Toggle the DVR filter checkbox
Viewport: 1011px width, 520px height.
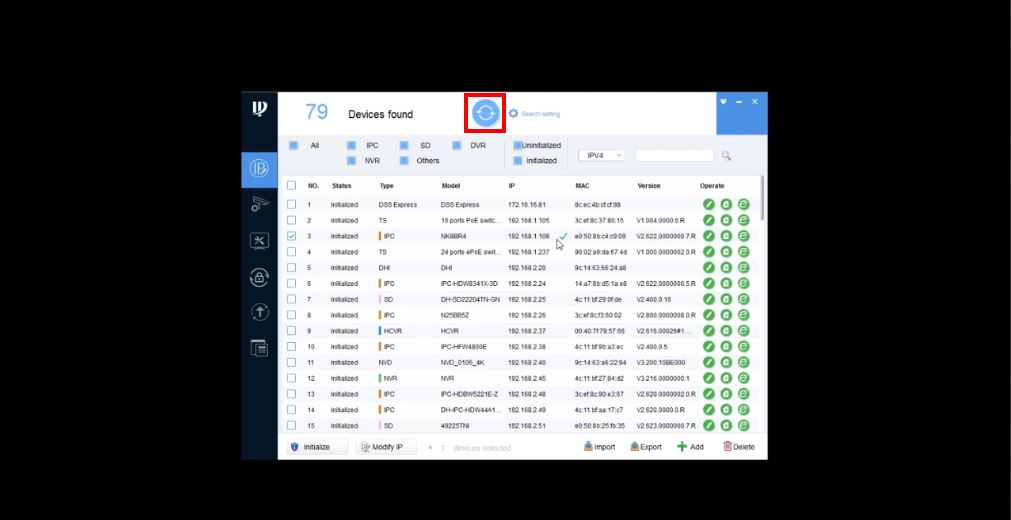[456, 146]
